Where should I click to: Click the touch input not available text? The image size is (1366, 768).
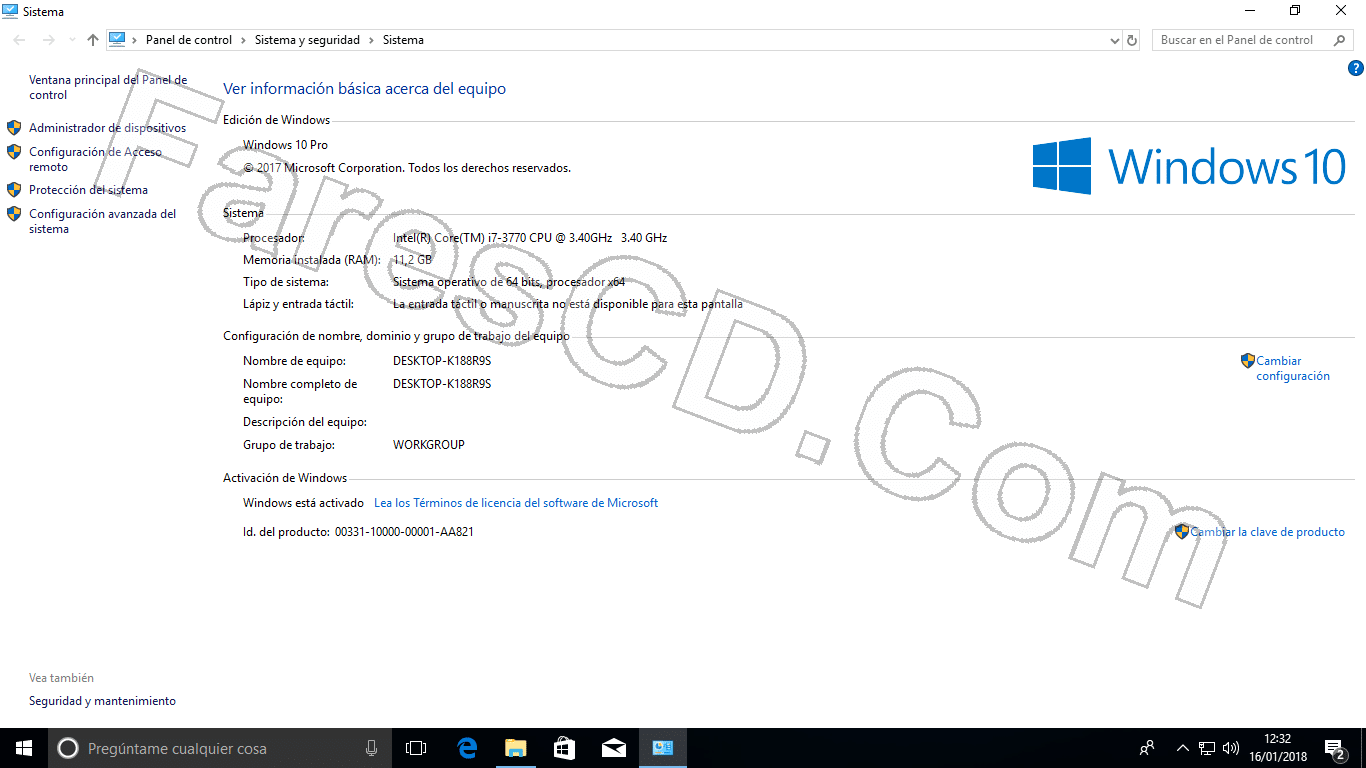point(568,304)
